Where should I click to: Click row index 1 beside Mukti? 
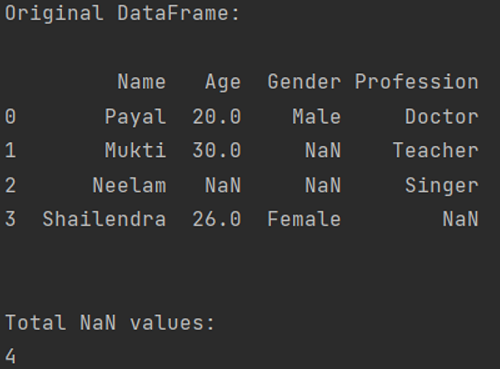(x=10, y=150)
